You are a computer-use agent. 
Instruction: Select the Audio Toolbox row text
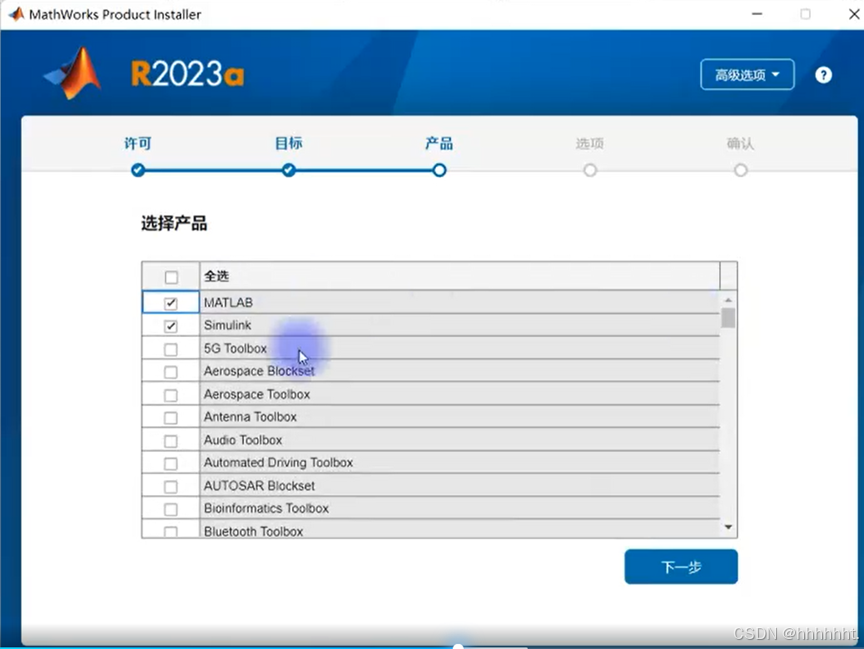[243, 440]
